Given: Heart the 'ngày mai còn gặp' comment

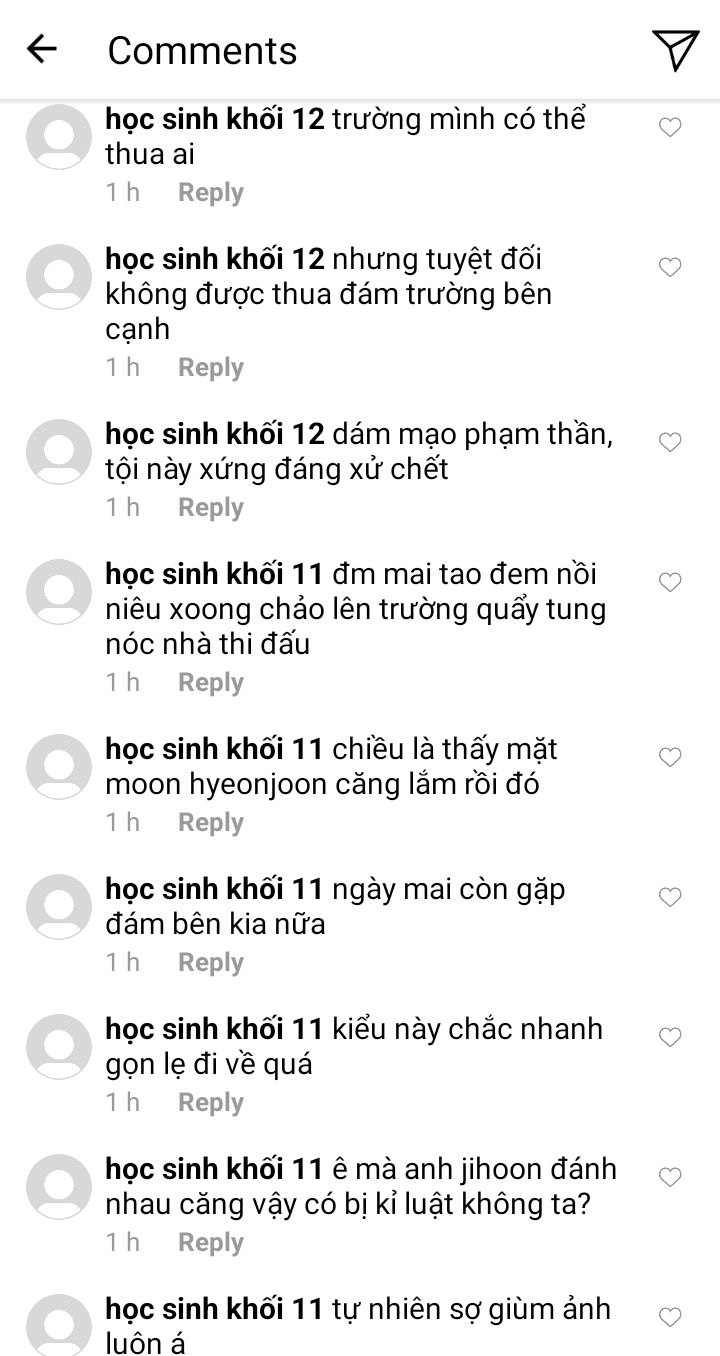Looking at the screenshot, I should 670,897.
